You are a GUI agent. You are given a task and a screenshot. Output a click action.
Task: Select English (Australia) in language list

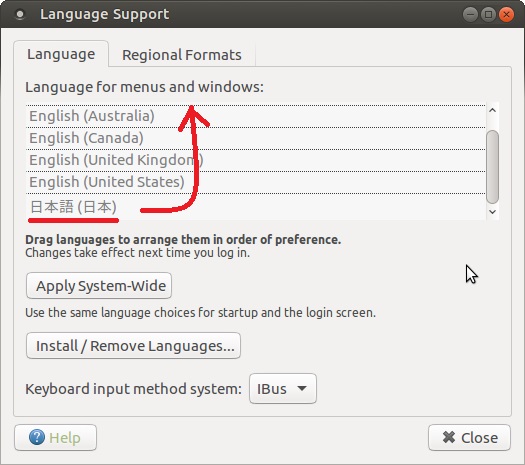[x=255, y=116]
